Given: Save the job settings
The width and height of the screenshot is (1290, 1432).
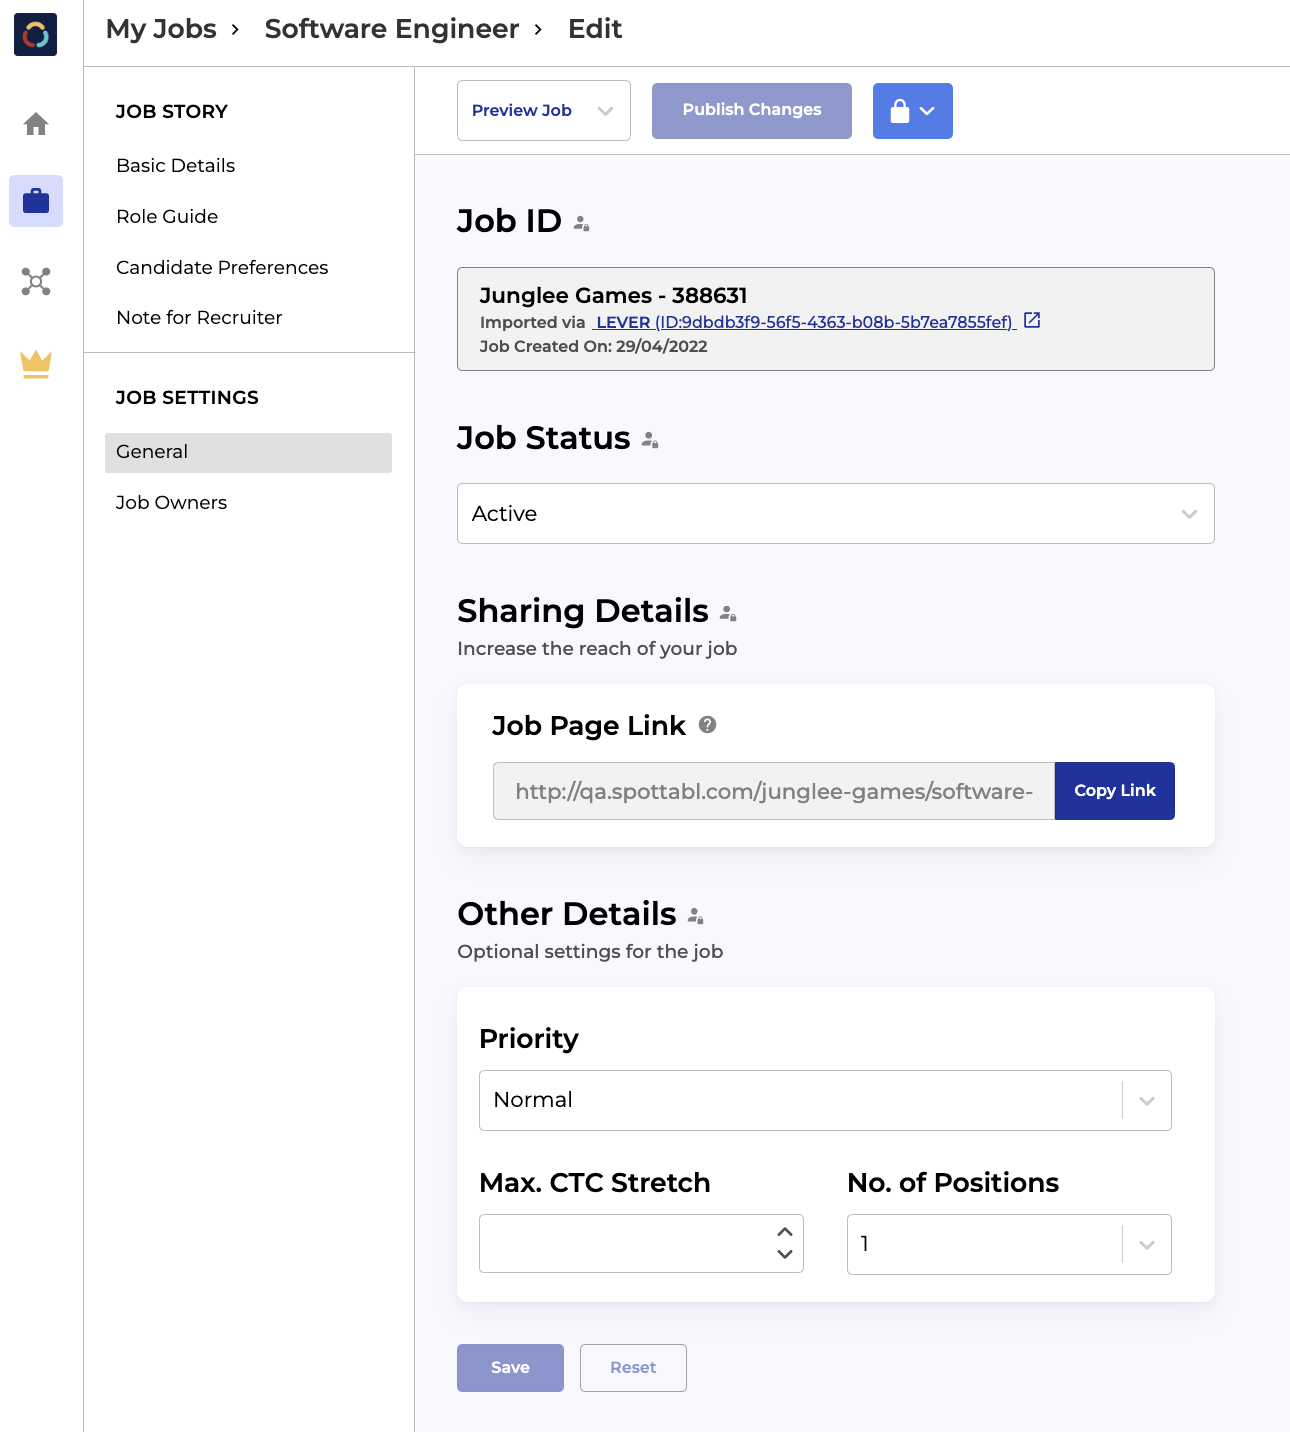Looking at the screenshot, I should (x=510, y=1367).
